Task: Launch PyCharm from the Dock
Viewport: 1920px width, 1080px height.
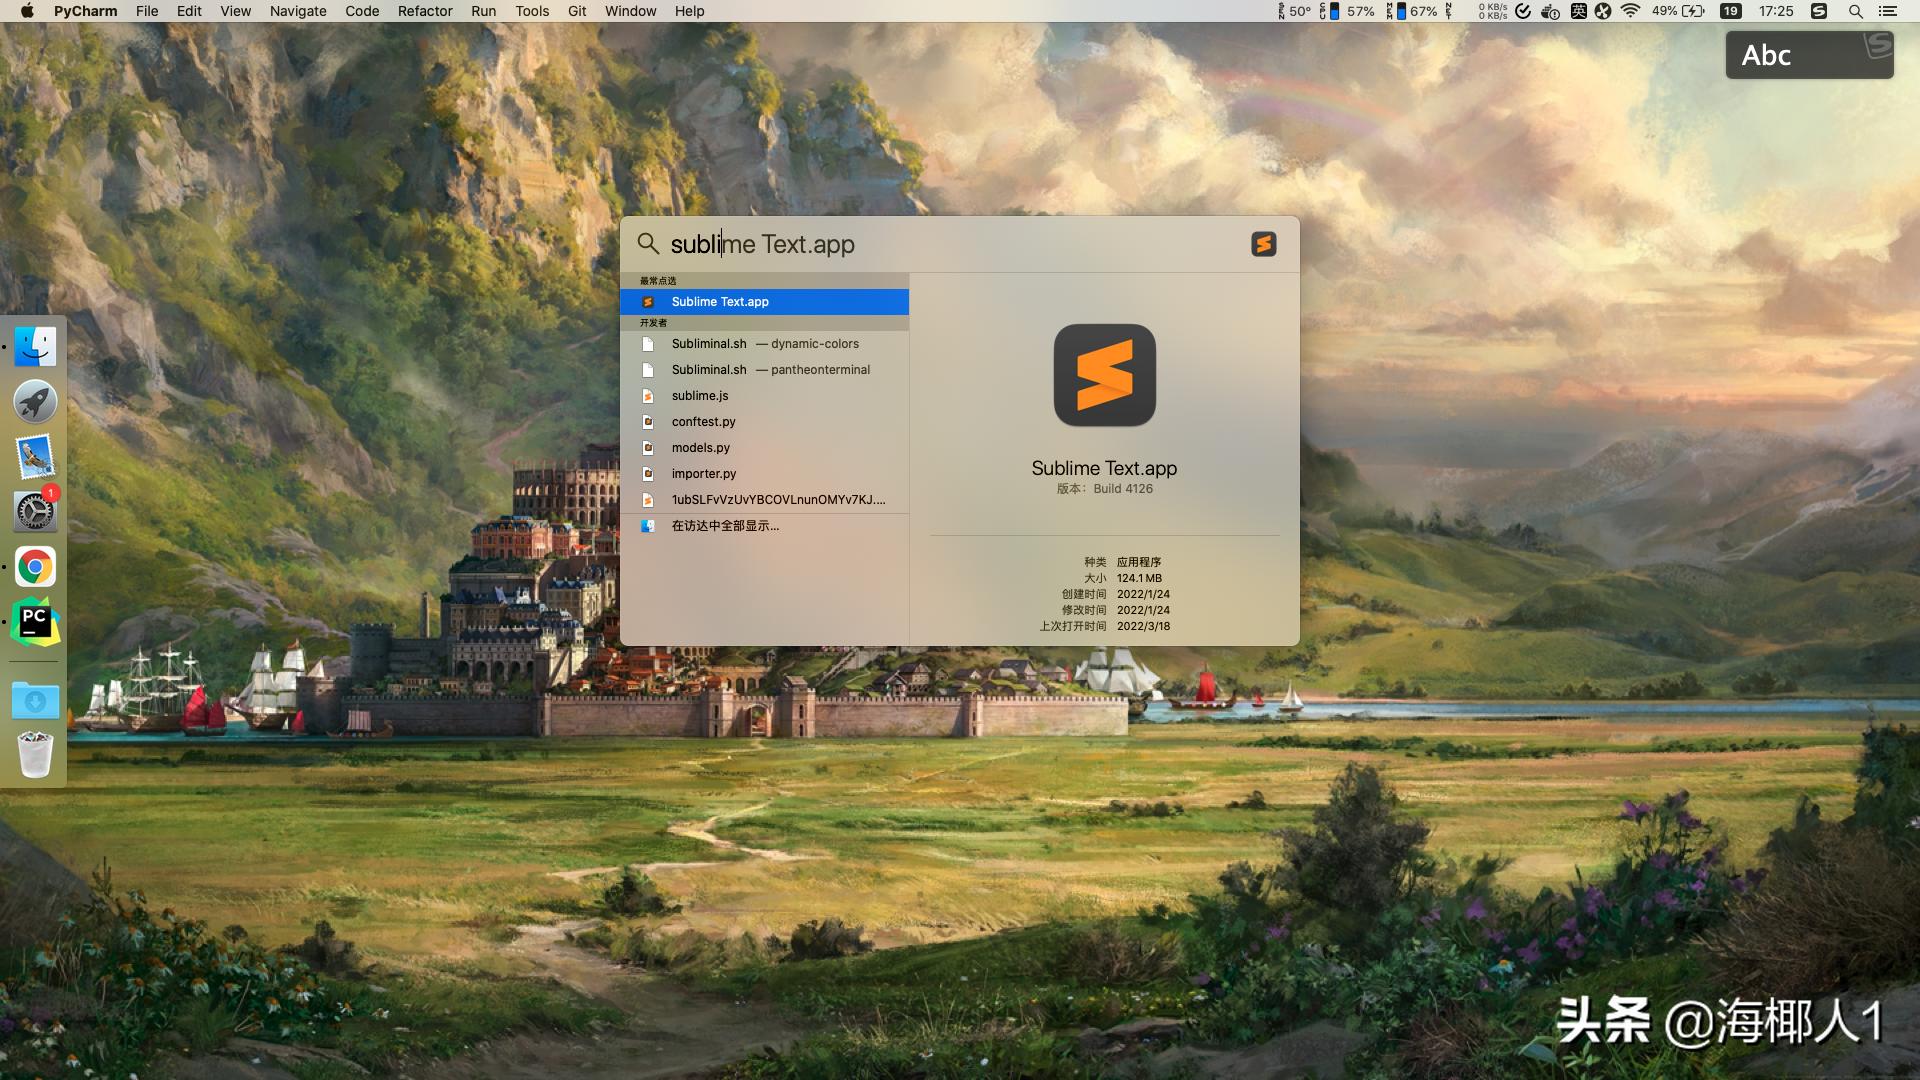Action: 35,621
